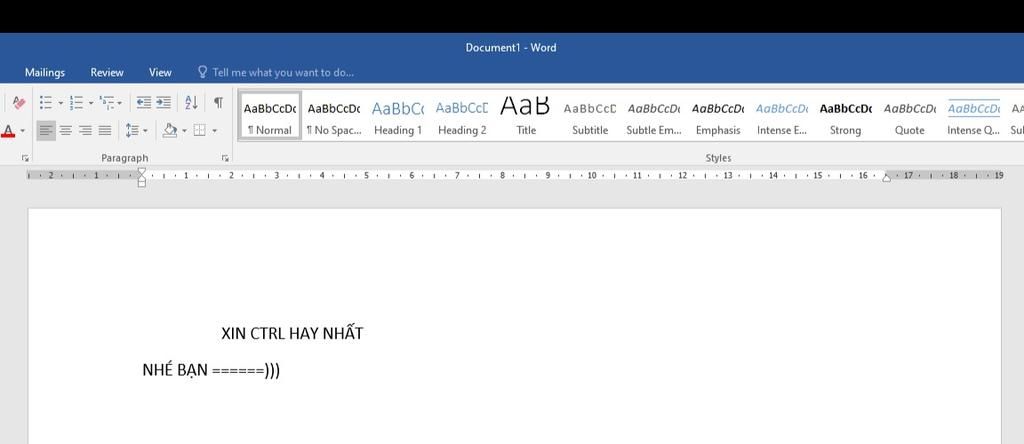Open the bullet library dropdown arrow
Image resolution: width=1024 pixels, height=444 pixels.
(x=61, y=103)
